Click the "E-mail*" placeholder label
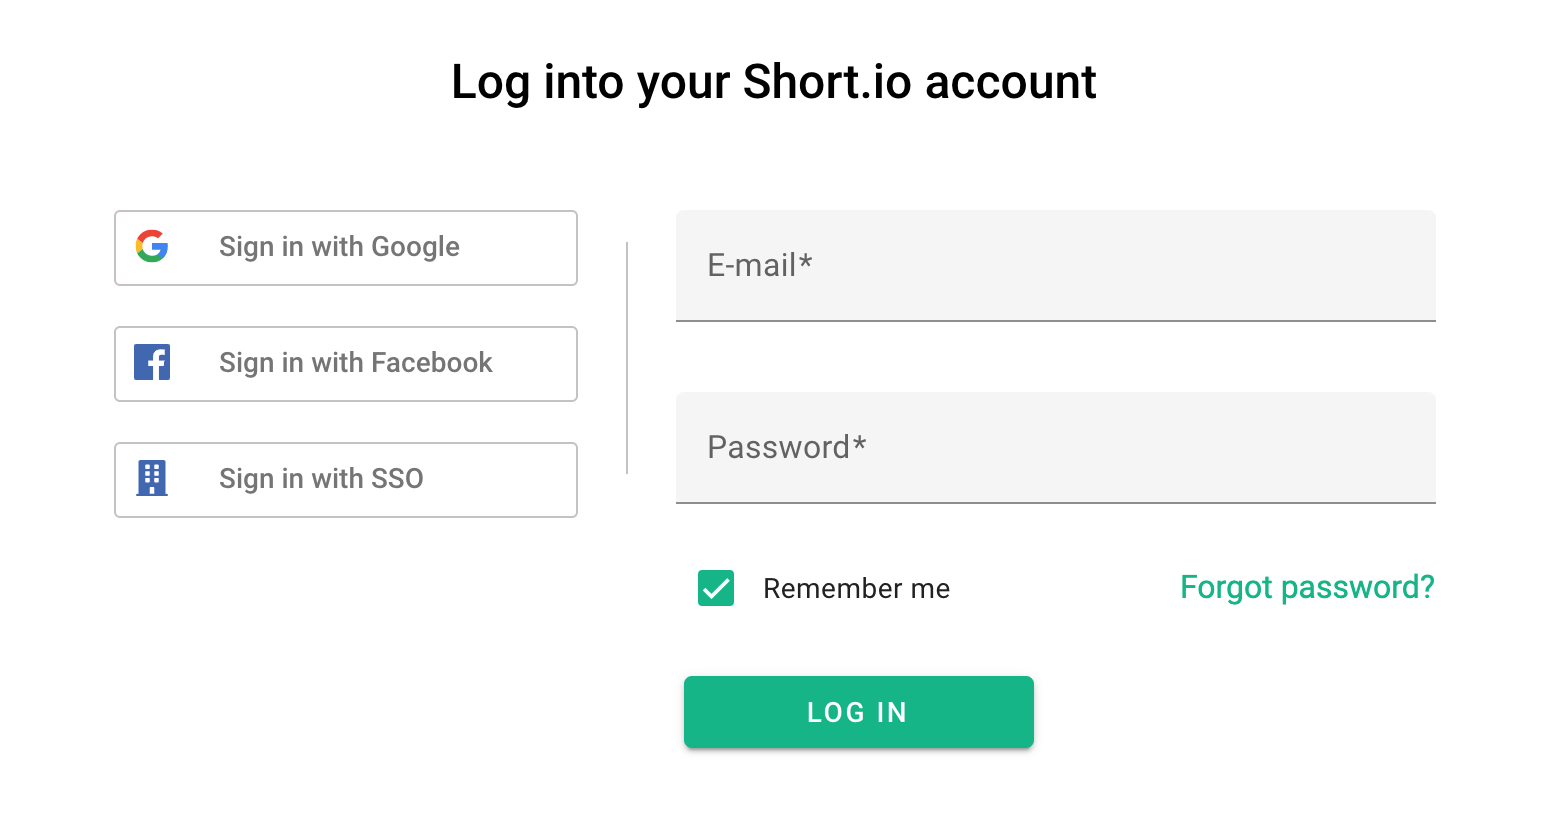 [759, 265]
